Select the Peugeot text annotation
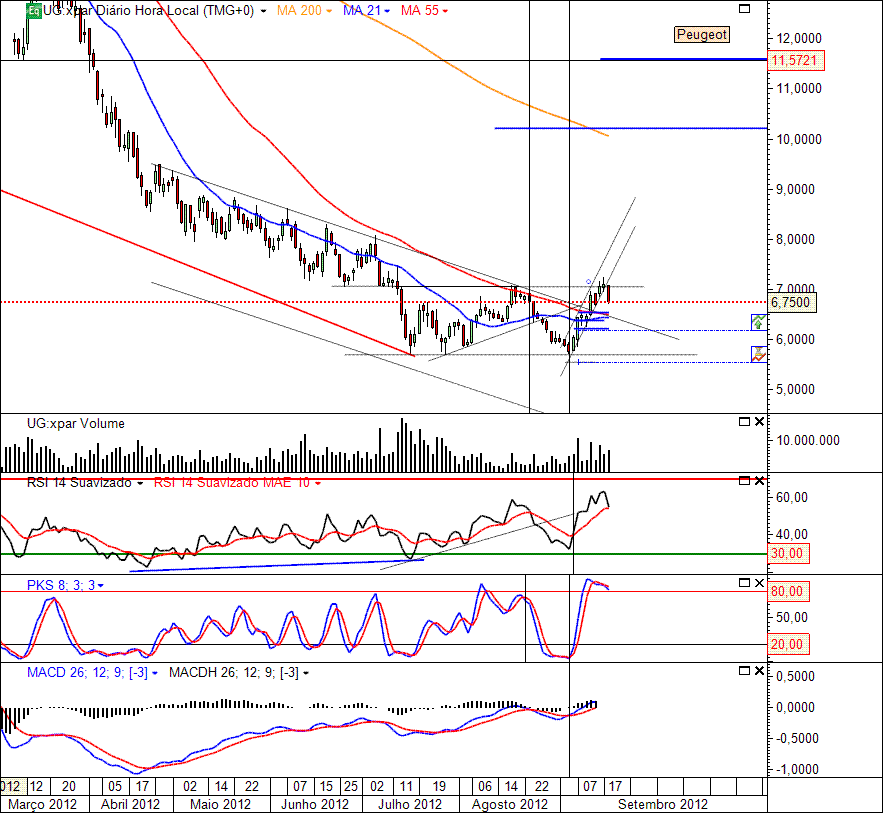 point(702,34)
